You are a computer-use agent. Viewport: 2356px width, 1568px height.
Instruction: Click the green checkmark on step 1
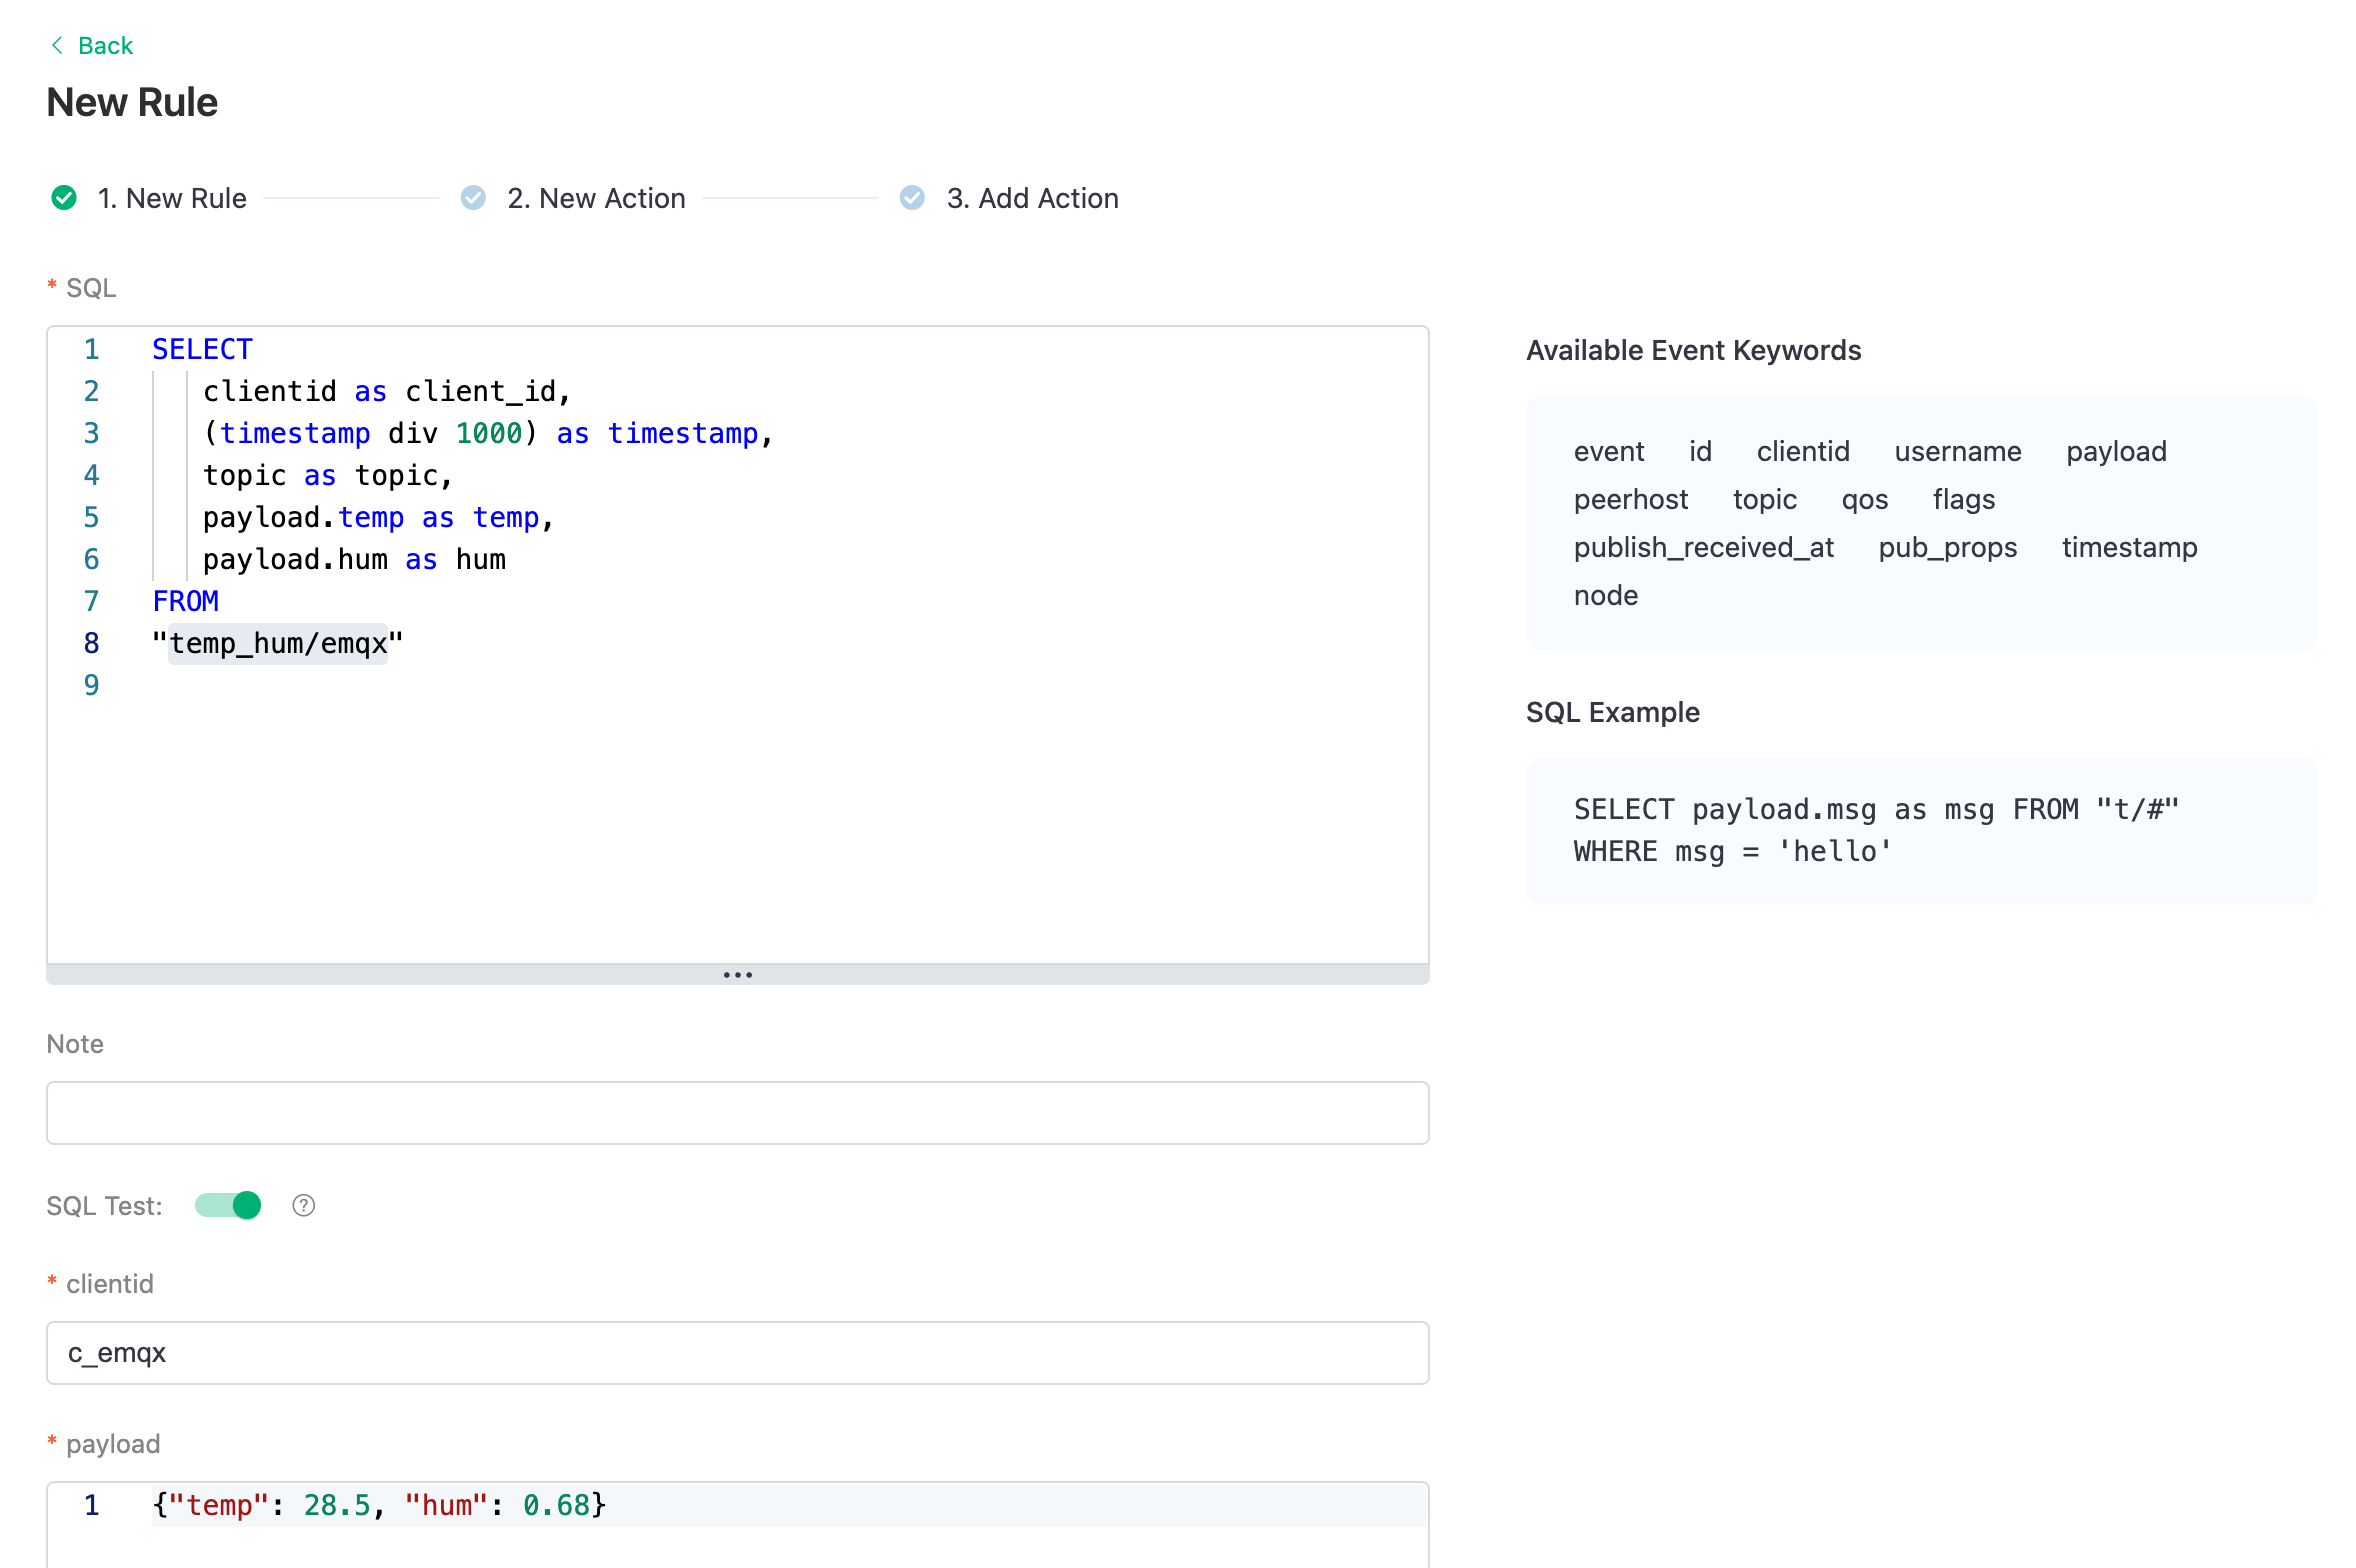[64, 198]
